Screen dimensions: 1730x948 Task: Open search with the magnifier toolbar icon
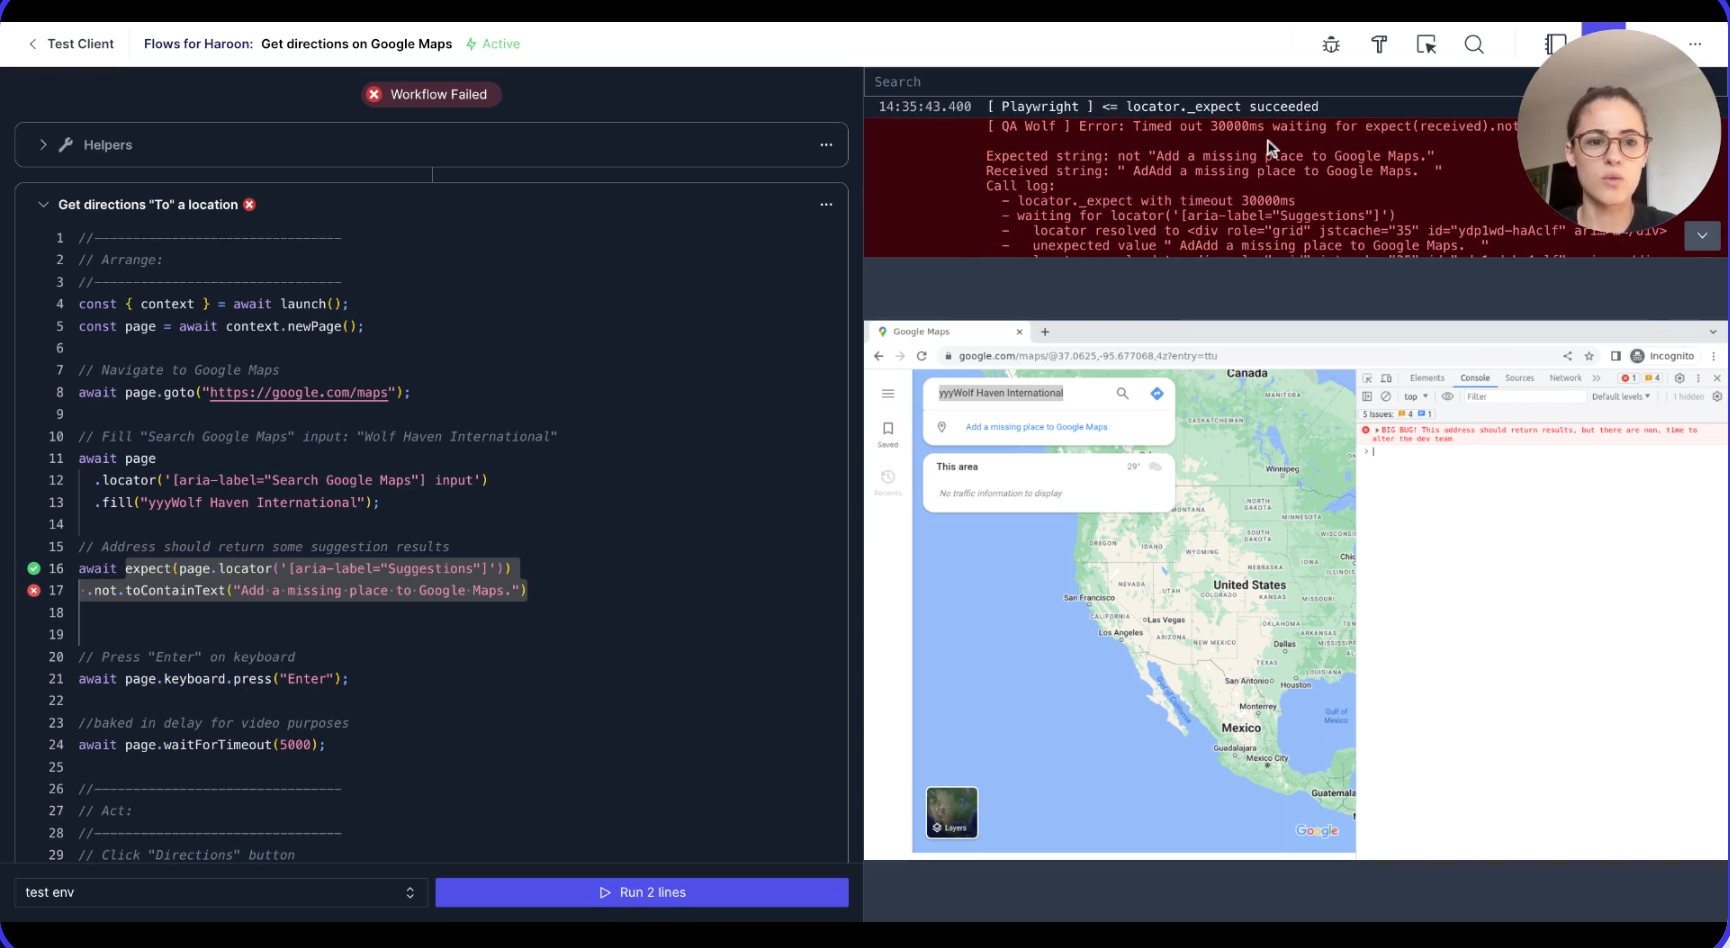pos(1474,44)
